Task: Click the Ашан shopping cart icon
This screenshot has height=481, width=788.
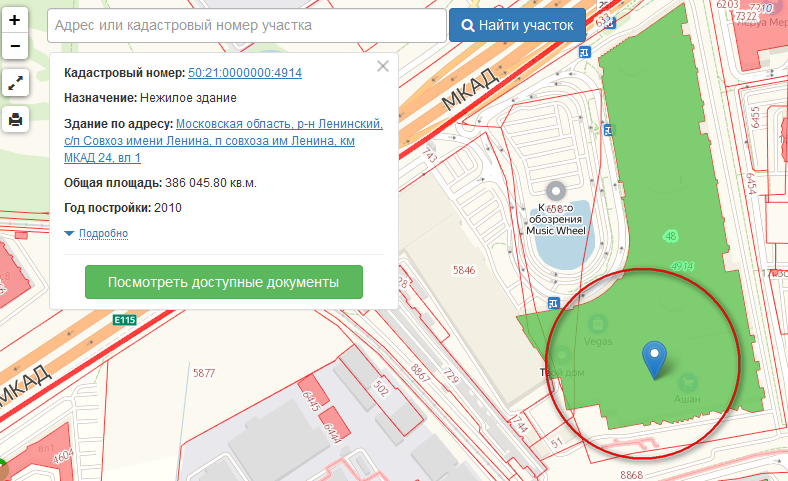Action: 688,383
